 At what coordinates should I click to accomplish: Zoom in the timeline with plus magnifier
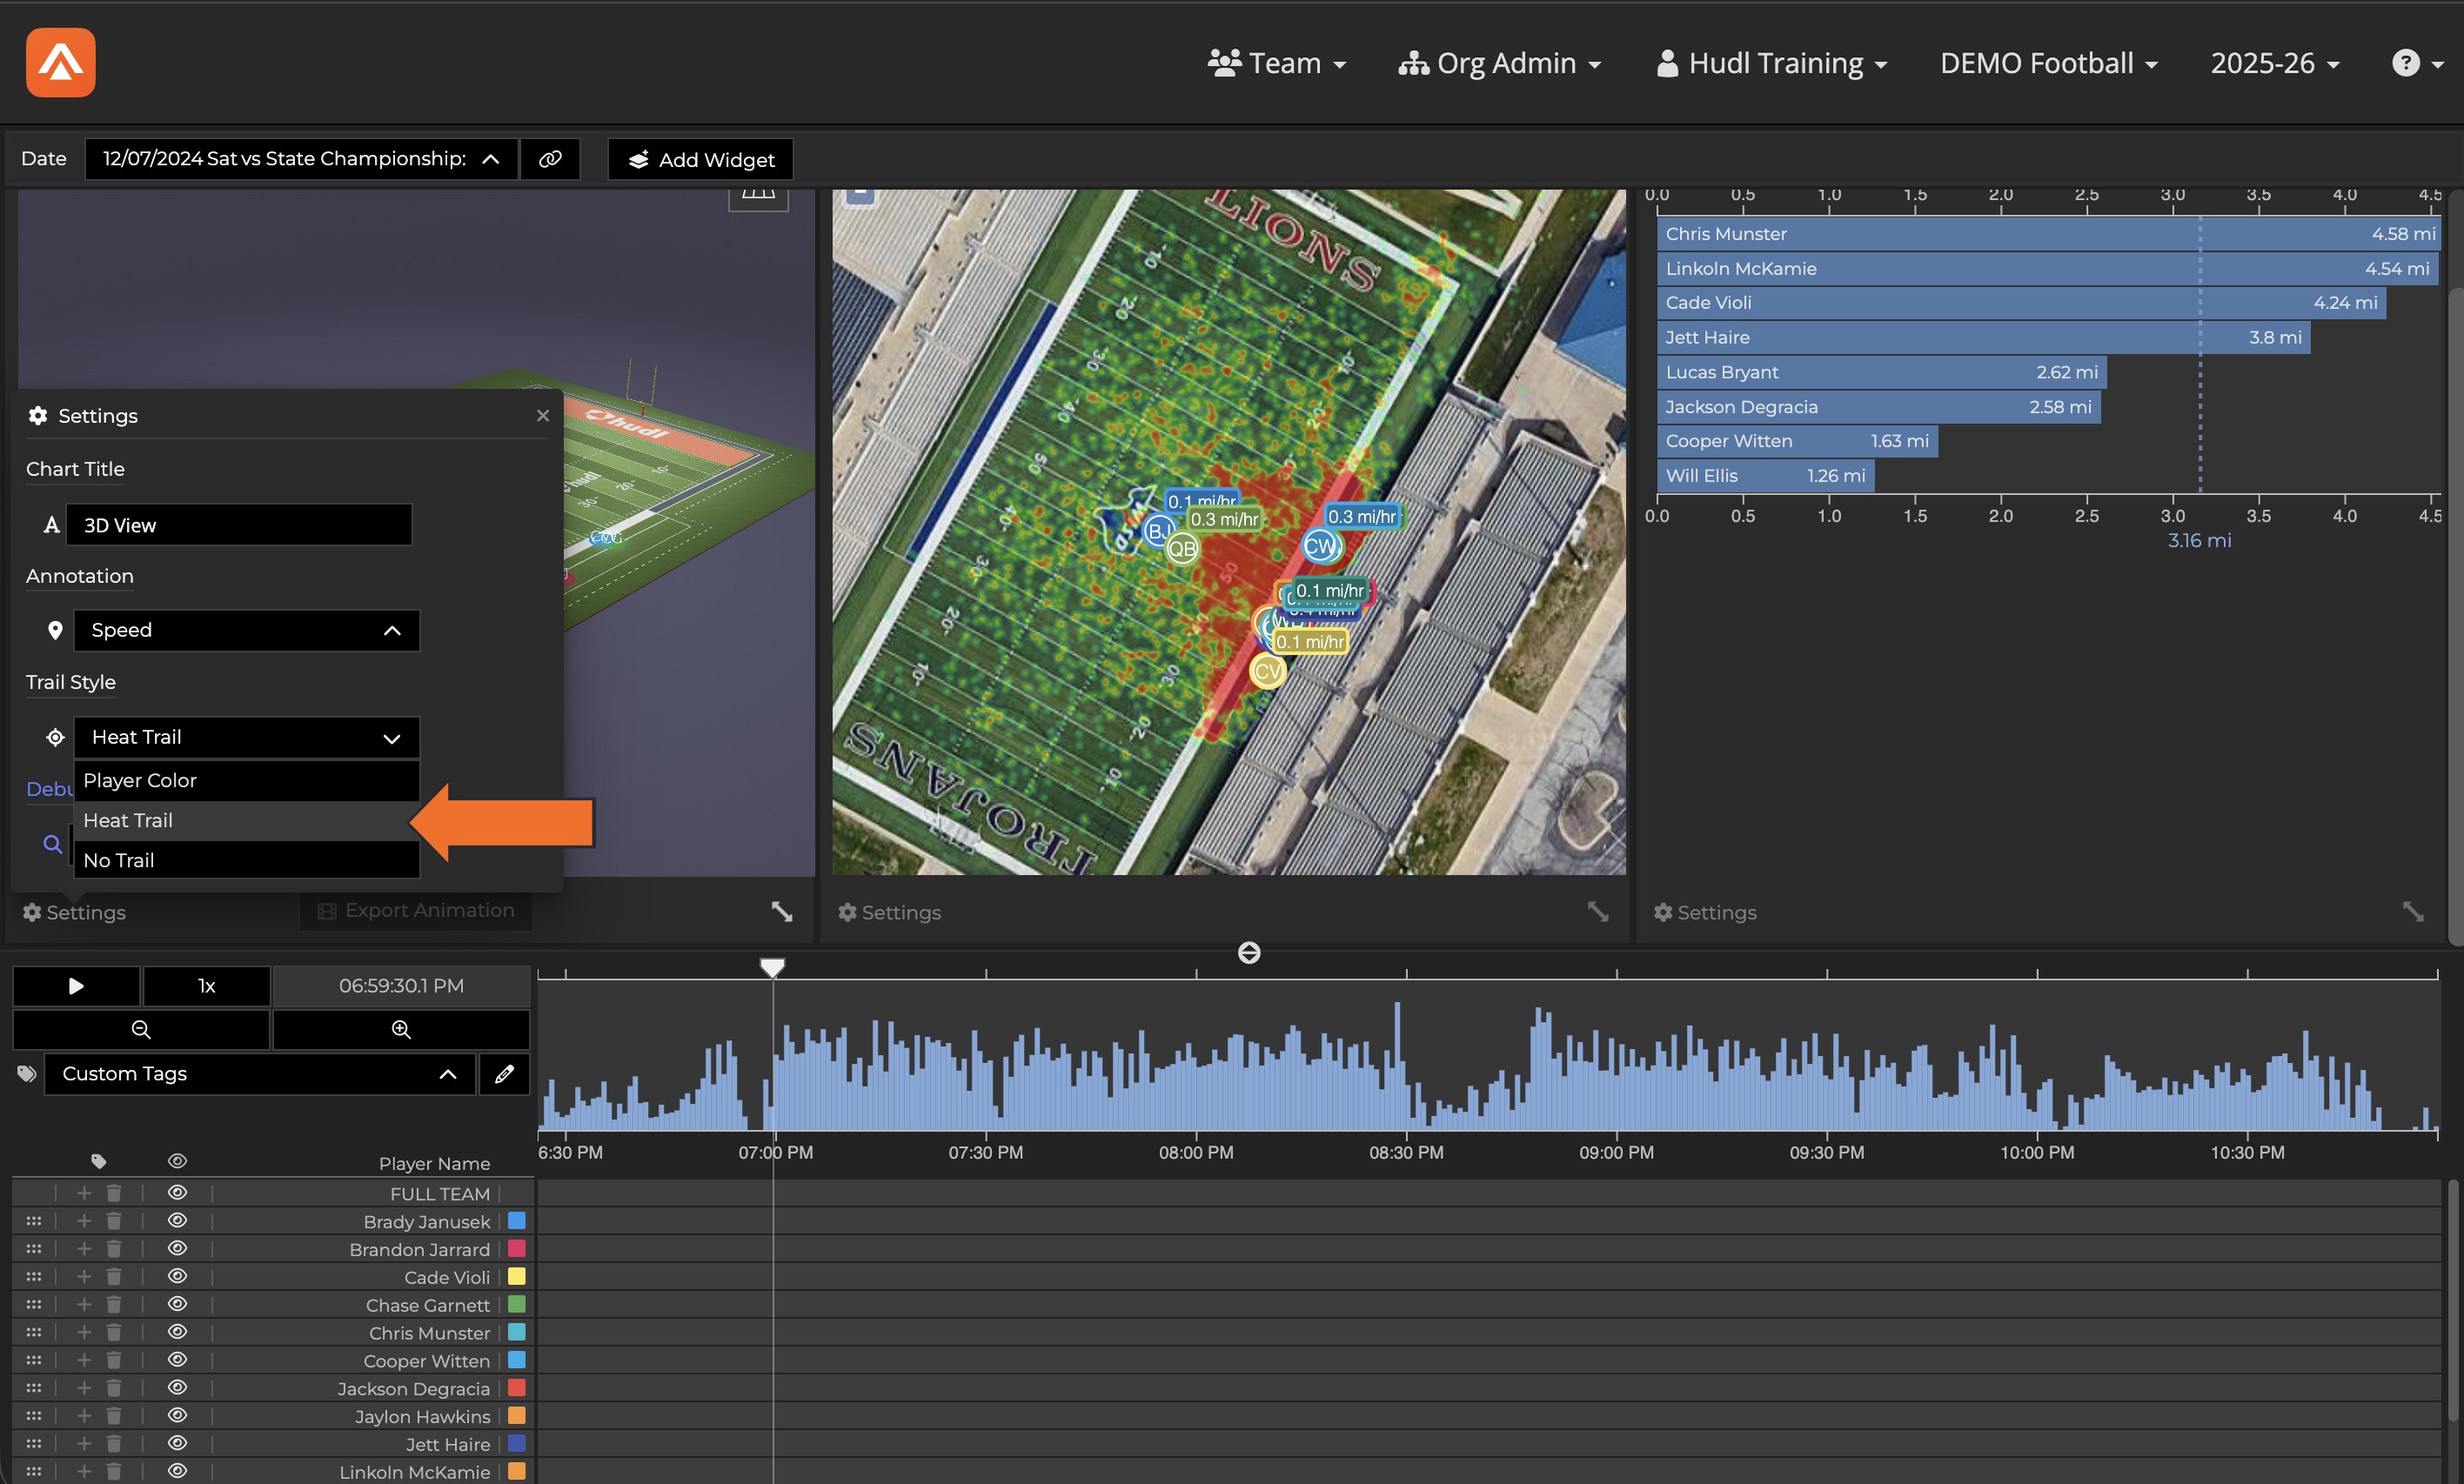coord(401,1029)
